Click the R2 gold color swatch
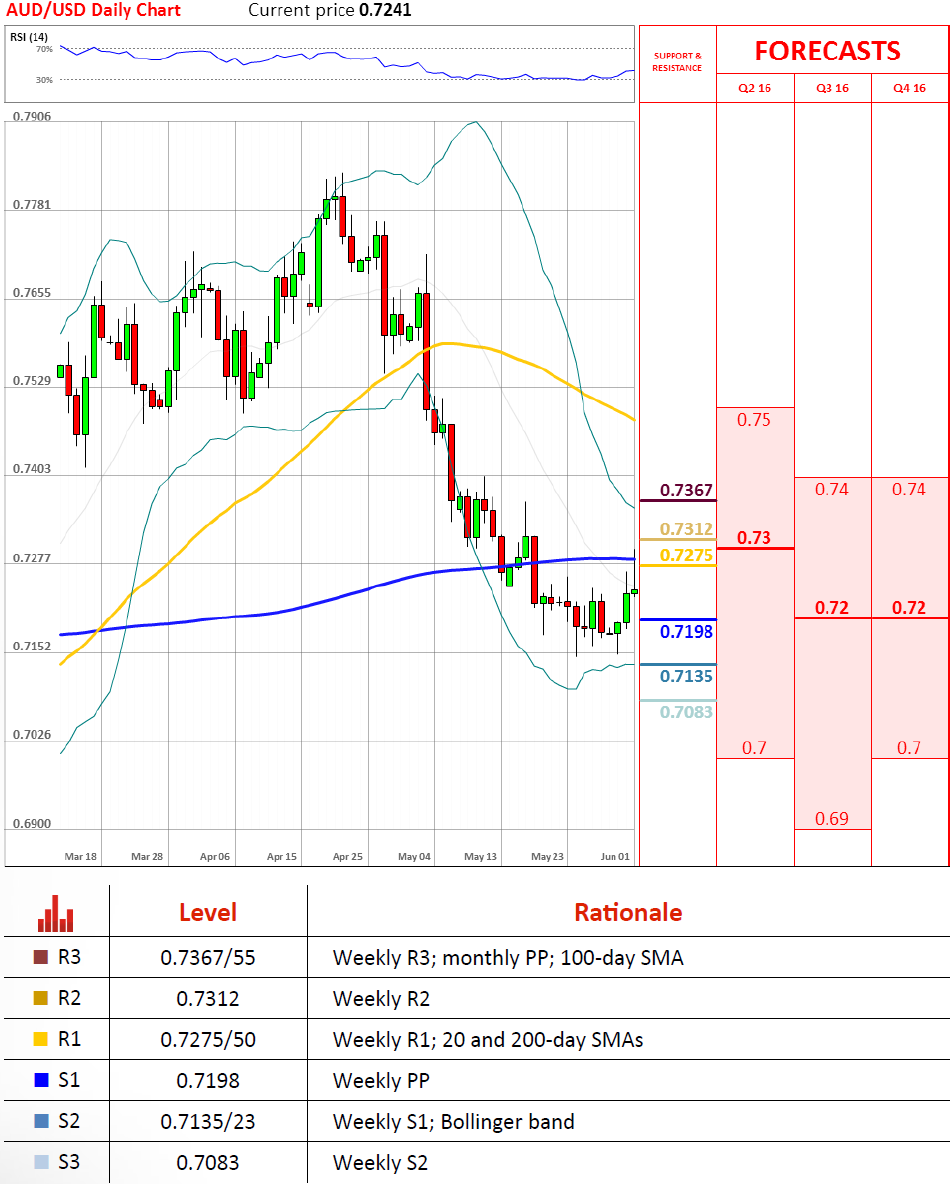Viewport: 951px width, 1184px height. point(41,998)
